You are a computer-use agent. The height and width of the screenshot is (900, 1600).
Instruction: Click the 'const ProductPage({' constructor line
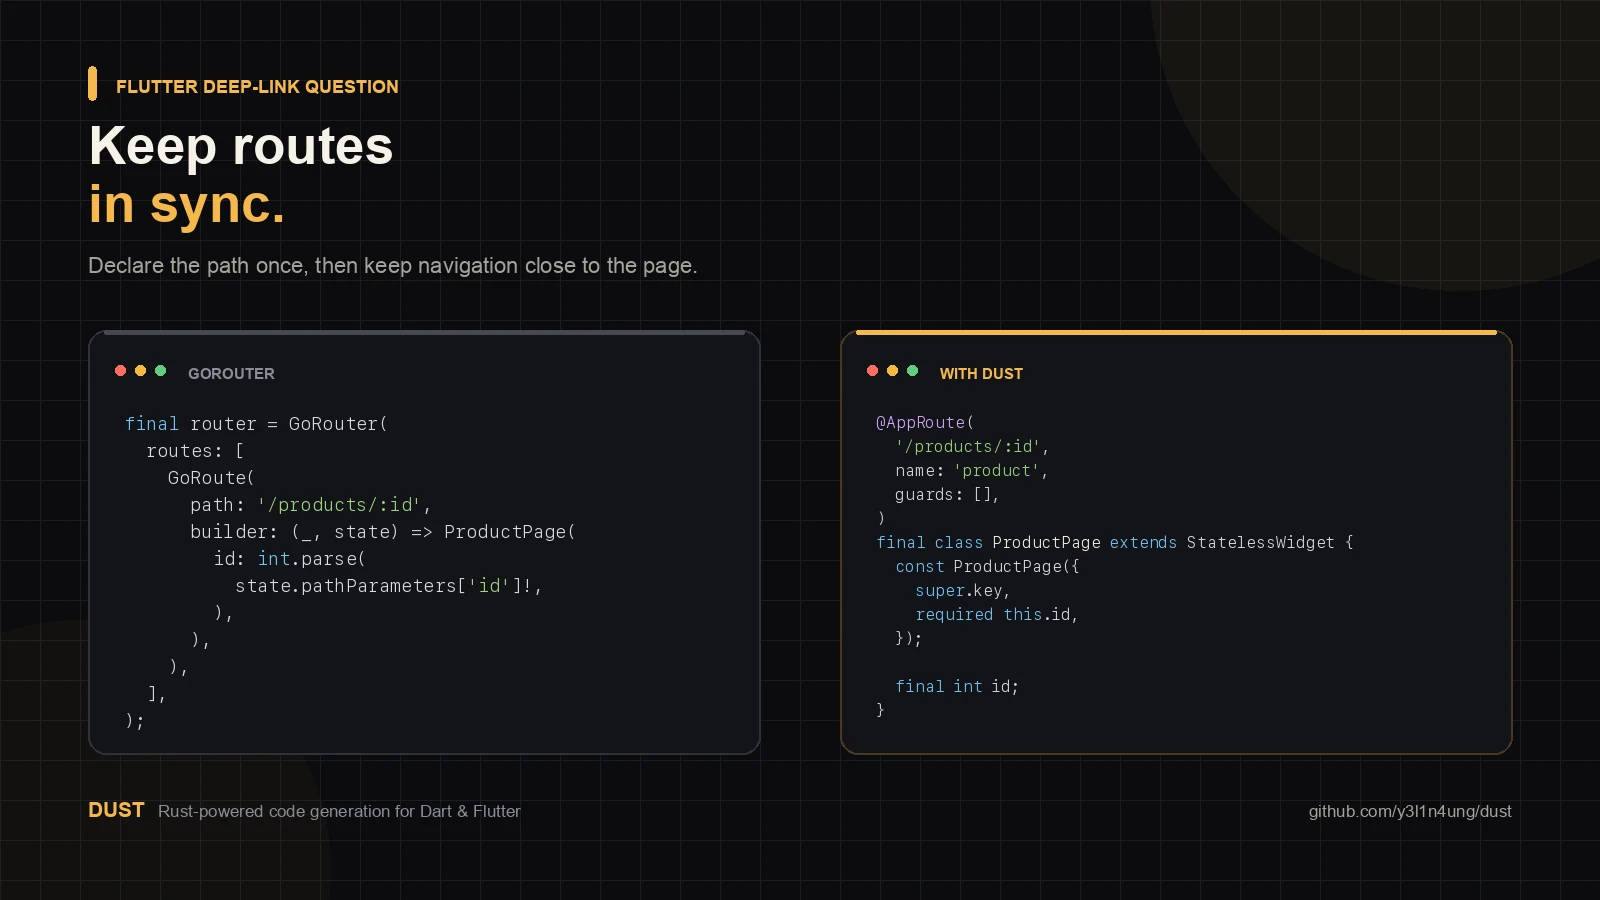coord(987,566)
